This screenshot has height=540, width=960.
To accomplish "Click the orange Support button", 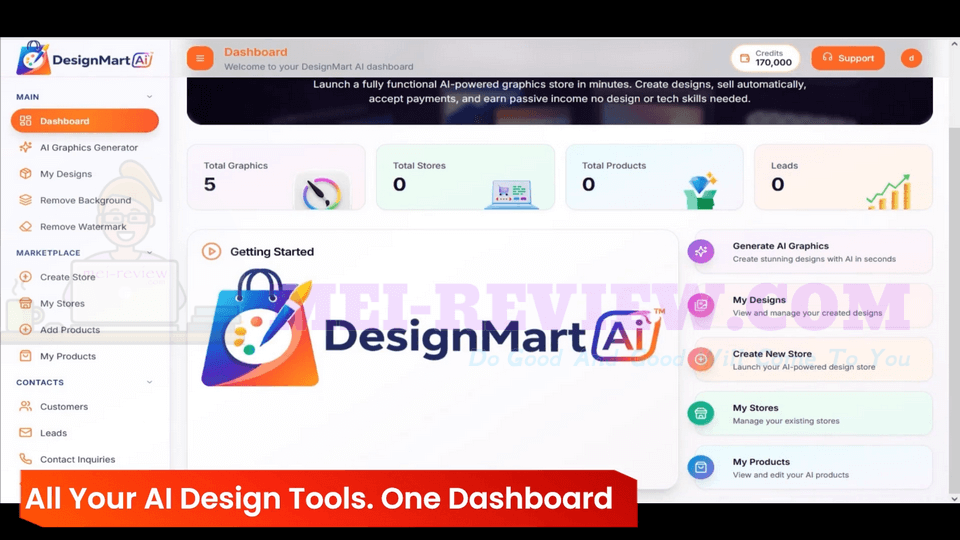I will 848,58.
